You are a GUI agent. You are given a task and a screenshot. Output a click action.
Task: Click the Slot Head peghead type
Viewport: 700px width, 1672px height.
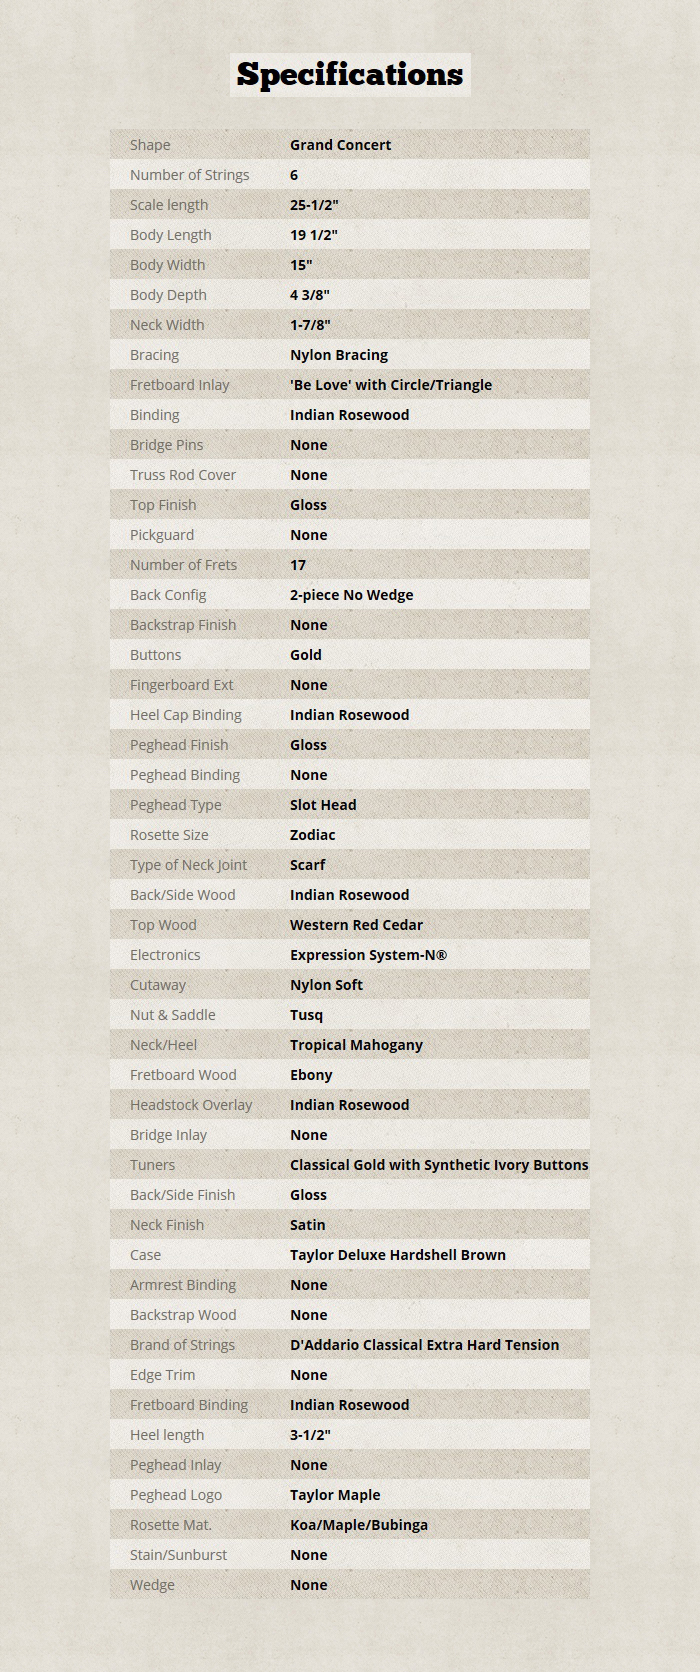tap(323, 805)
